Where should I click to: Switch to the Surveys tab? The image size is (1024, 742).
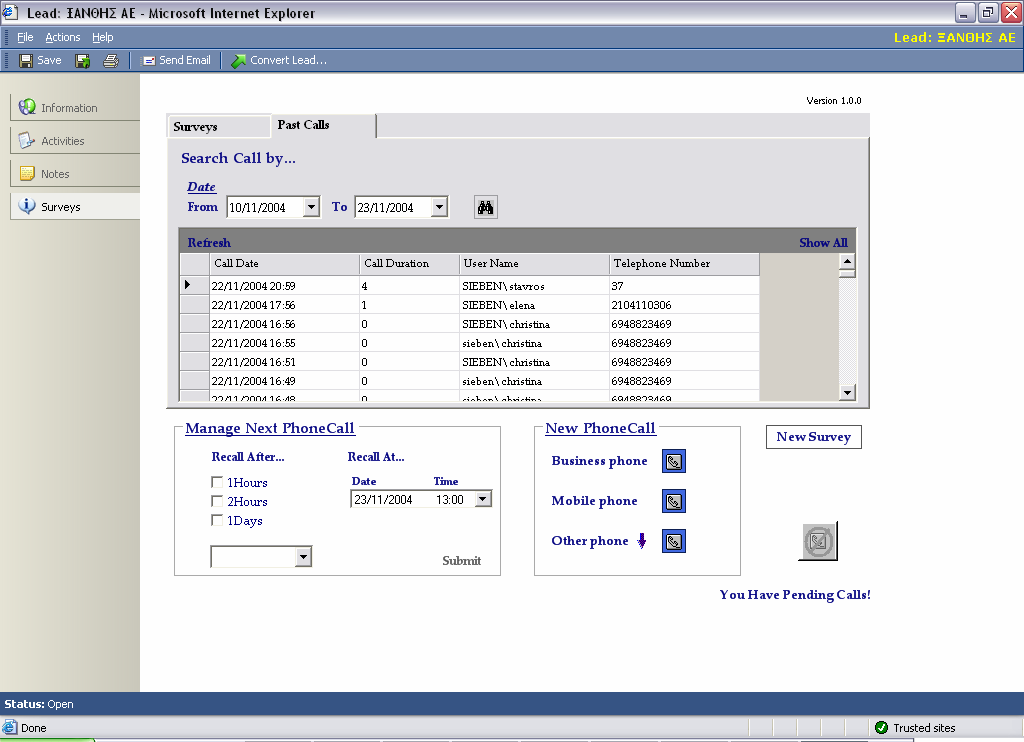219,127
